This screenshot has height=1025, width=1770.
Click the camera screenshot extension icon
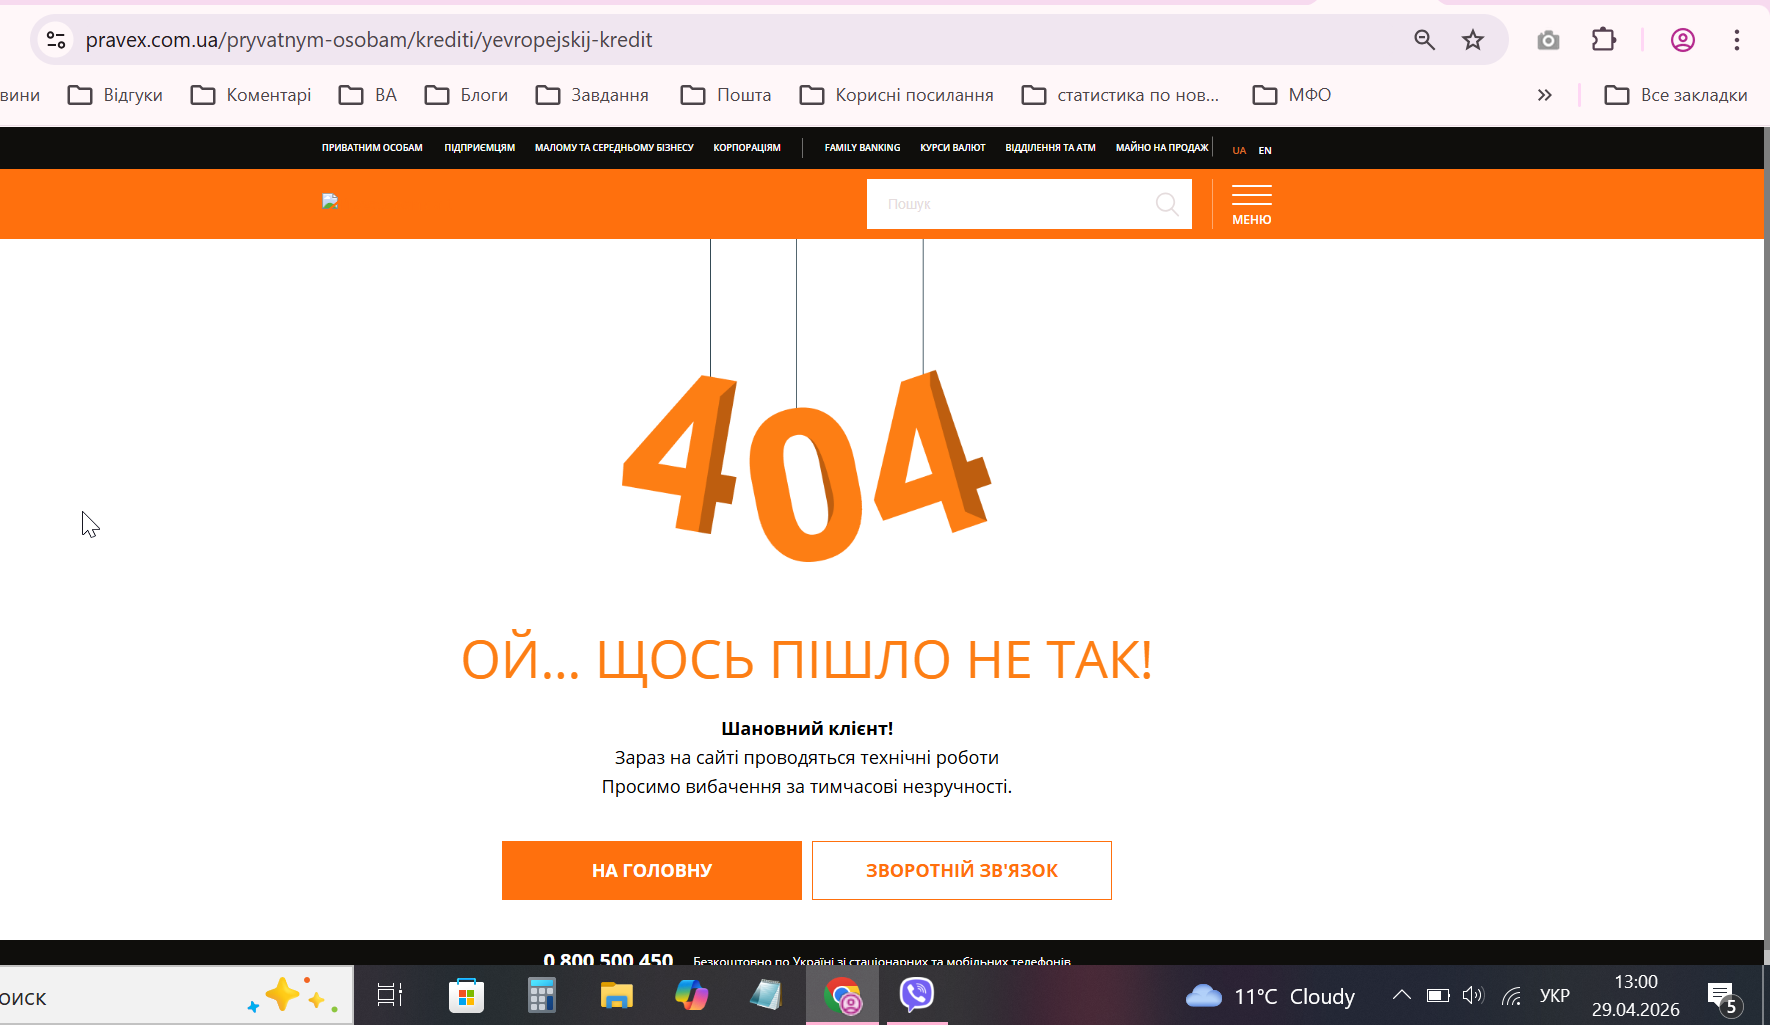[1548, 40]
